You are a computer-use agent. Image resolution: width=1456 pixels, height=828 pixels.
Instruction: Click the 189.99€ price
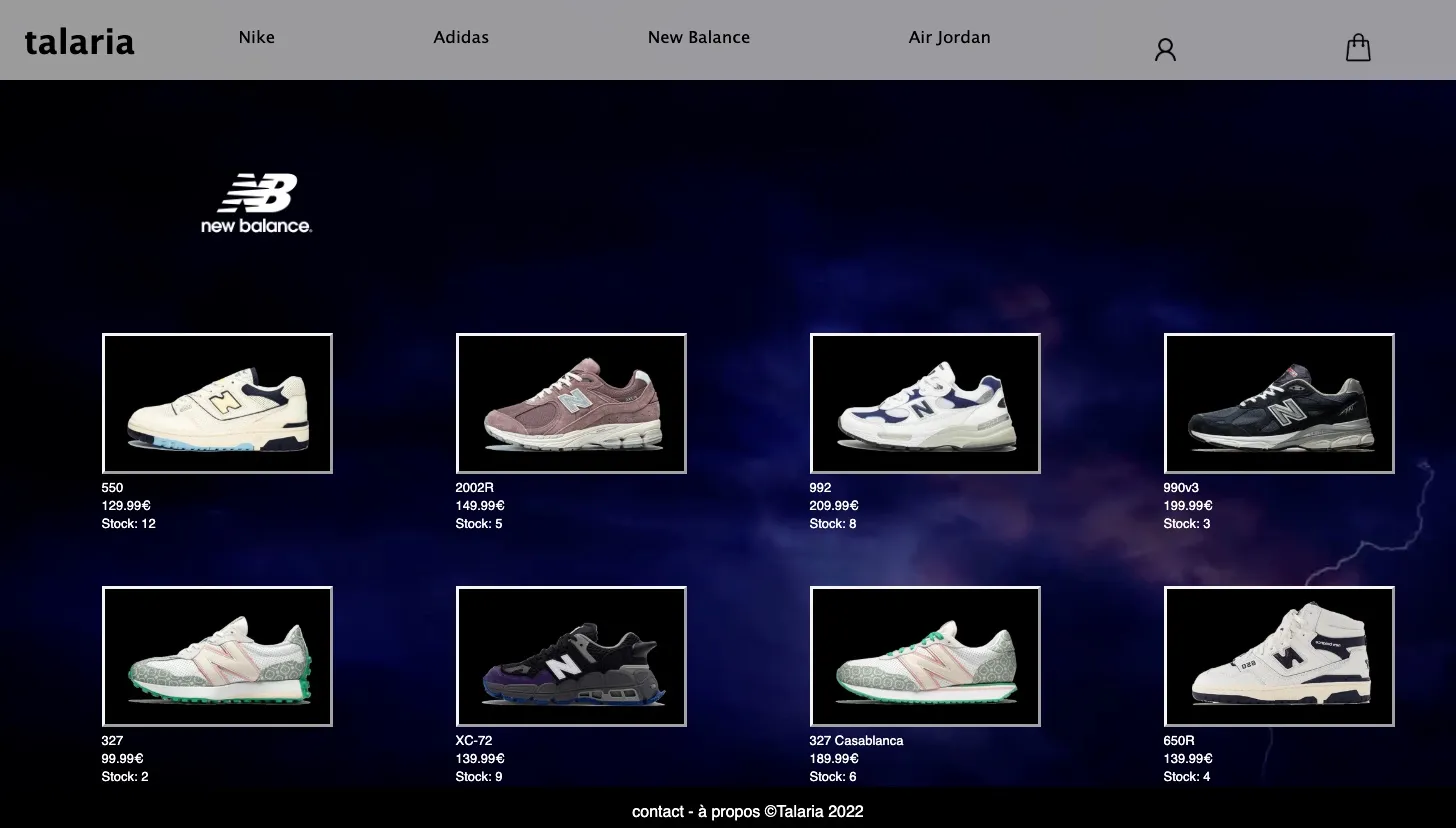[x=834, y=759]
